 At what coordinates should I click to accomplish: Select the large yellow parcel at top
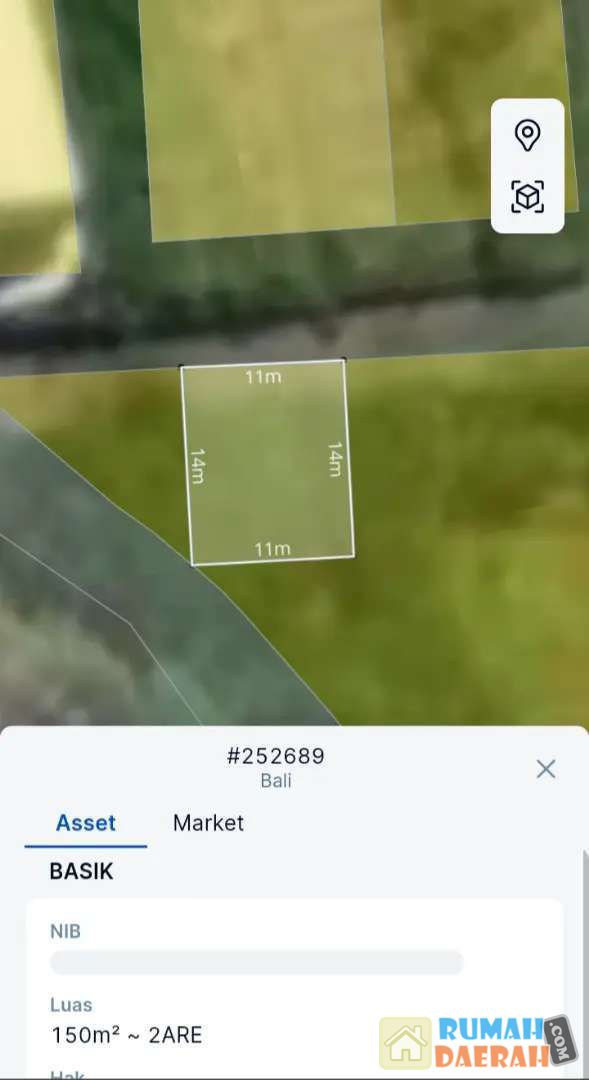tap(269, 117)
